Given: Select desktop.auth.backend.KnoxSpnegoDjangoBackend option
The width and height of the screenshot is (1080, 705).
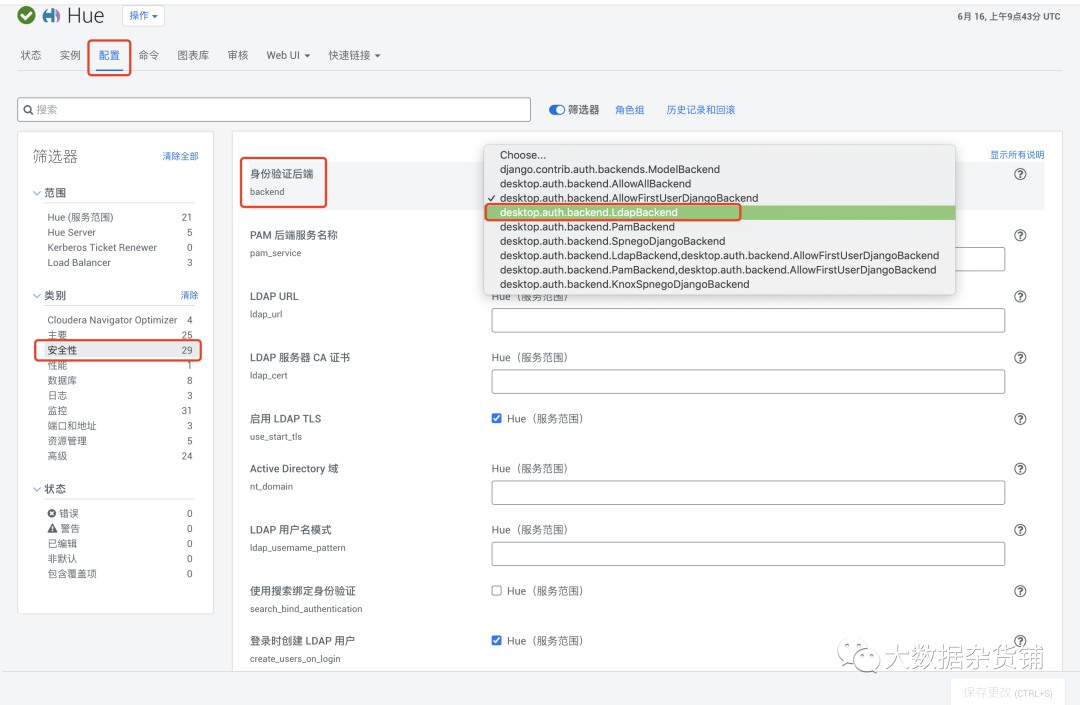Looking at the screenshot, I should (x=719, y=284).
